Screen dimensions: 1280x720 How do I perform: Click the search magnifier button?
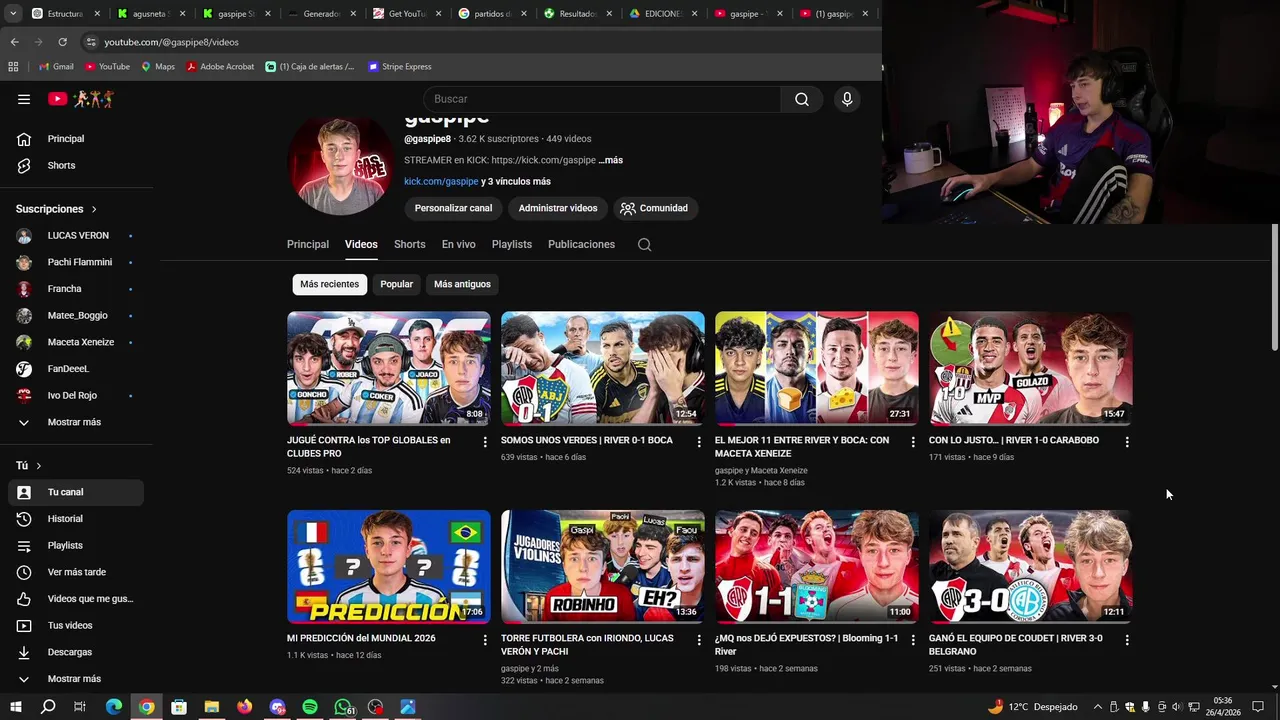tap(802, 99)
